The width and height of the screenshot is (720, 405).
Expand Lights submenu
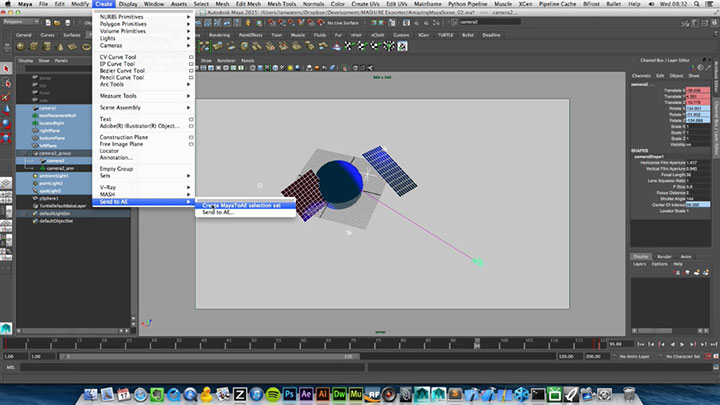(143, 38)
